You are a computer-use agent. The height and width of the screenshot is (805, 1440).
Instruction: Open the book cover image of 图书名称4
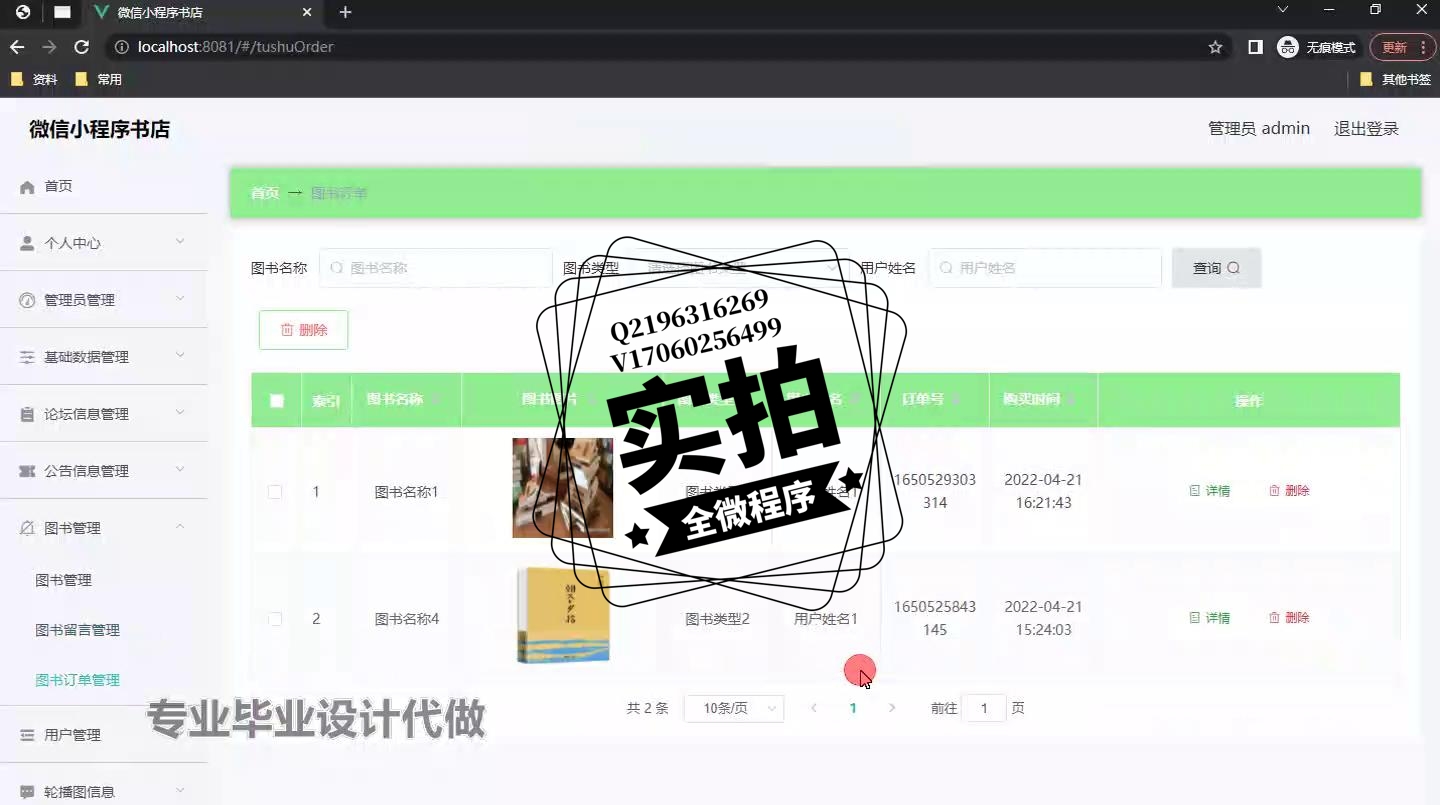pyautogui.click(x=563, y=616)
